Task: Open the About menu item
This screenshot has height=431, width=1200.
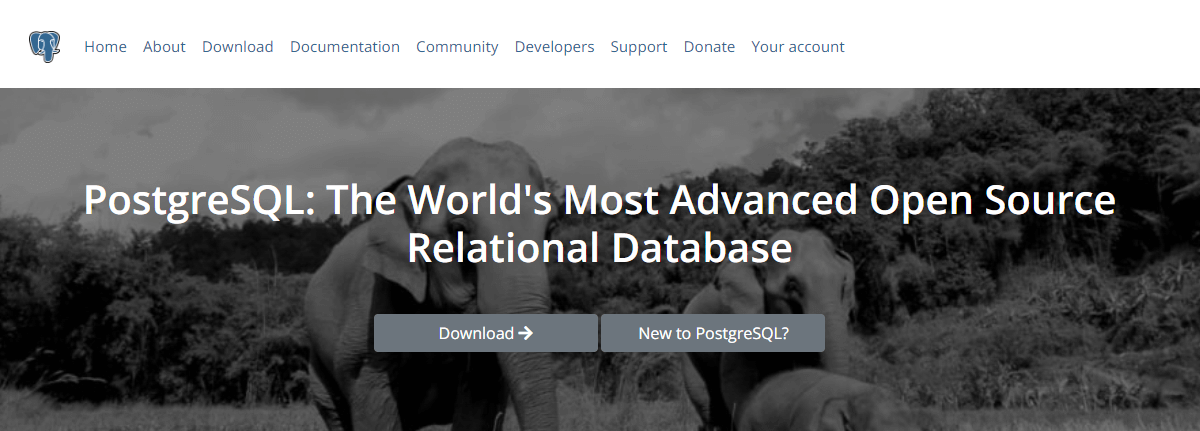Action: tap(164, 47)
